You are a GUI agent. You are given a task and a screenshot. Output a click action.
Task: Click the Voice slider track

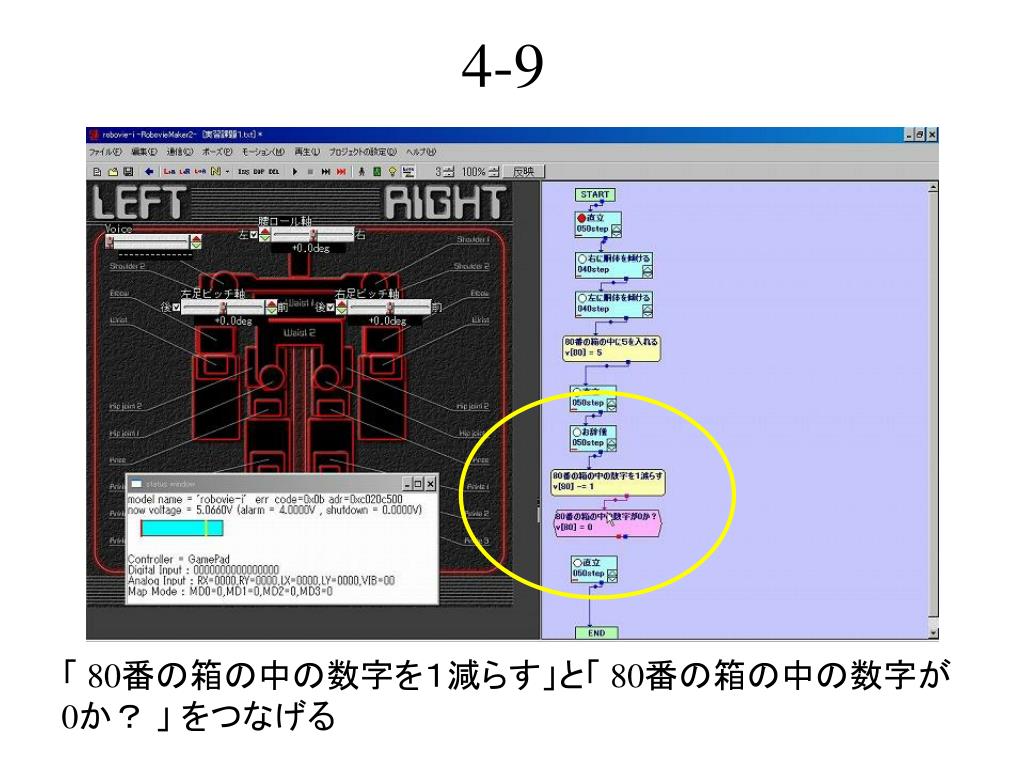pyautogui.click(x=152, y=242)
